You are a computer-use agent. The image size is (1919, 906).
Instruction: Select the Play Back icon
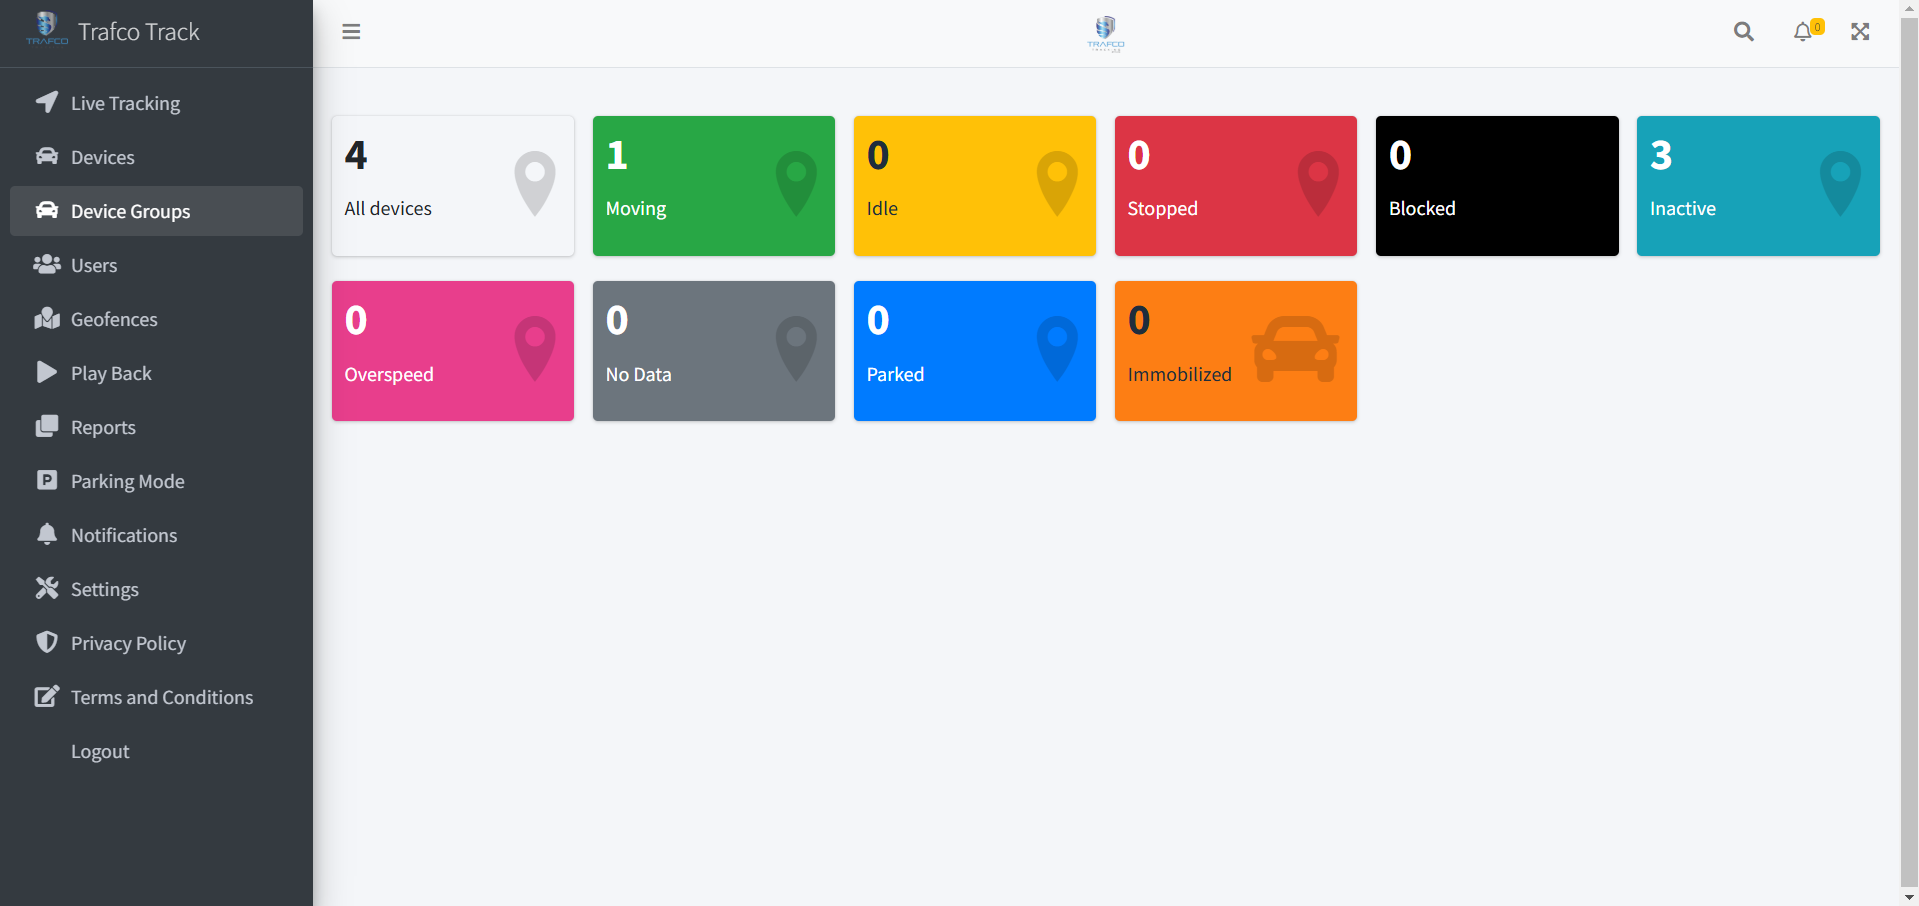coord(47,372)
